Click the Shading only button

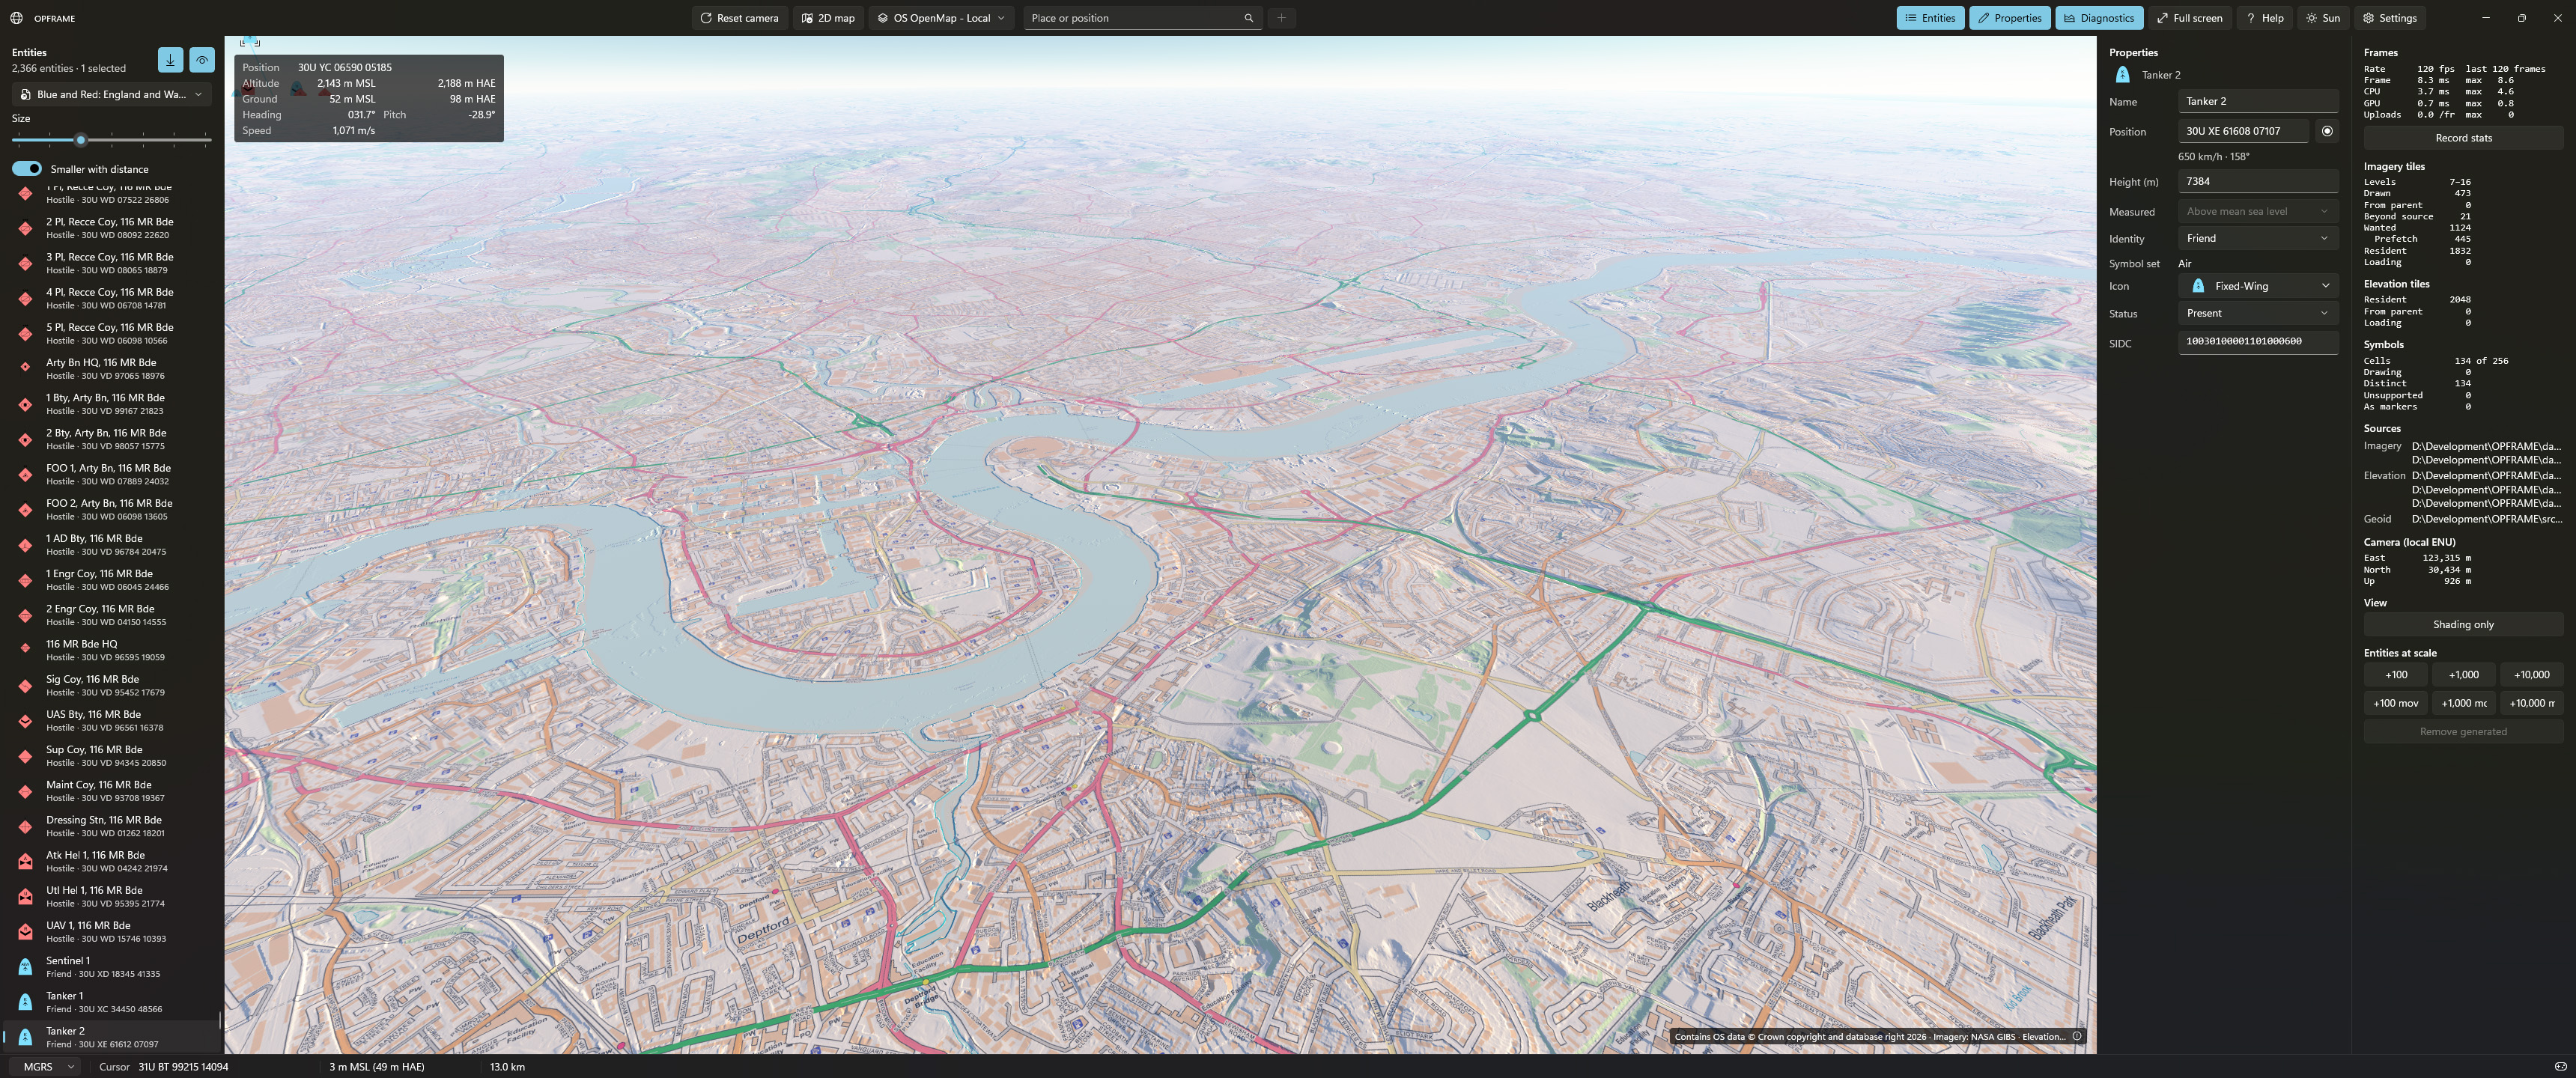pos(2463,625)
